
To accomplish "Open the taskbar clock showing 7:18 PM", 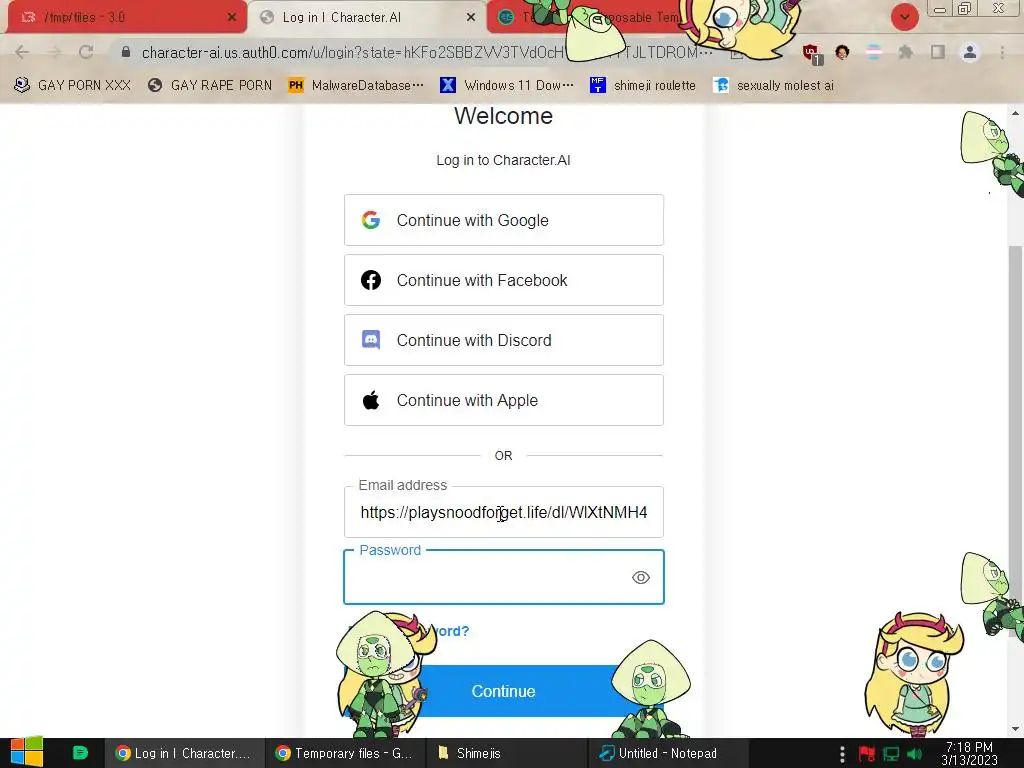I will click(x=969, y=754).
